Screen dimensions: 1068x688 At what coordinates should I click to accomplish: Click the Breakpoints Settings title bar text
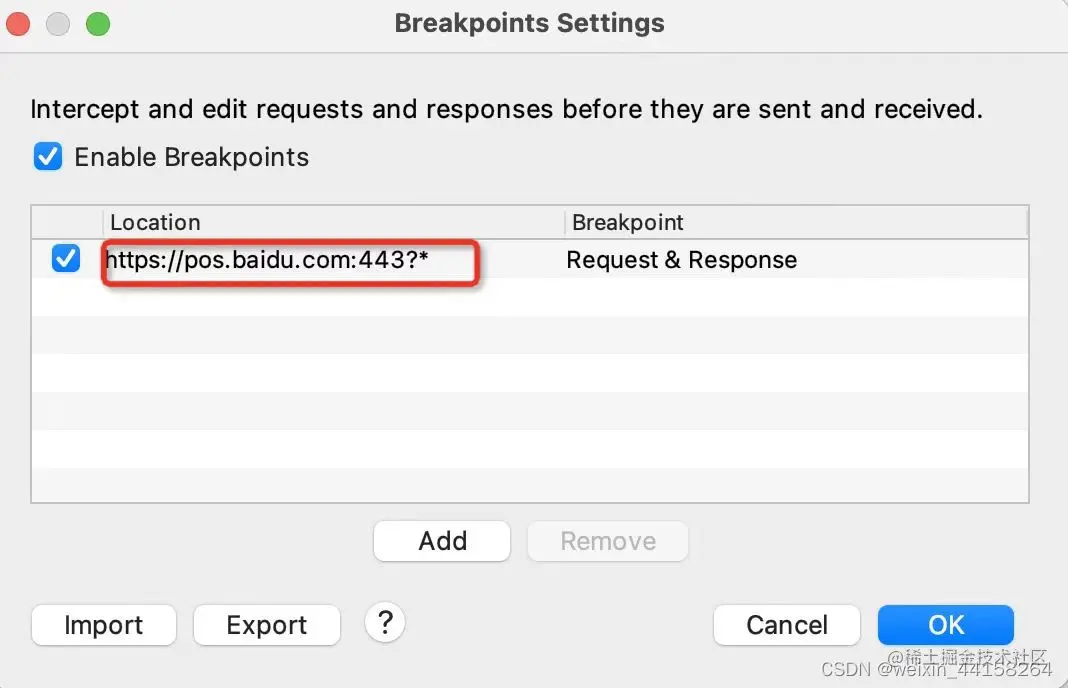click(529, 23)
